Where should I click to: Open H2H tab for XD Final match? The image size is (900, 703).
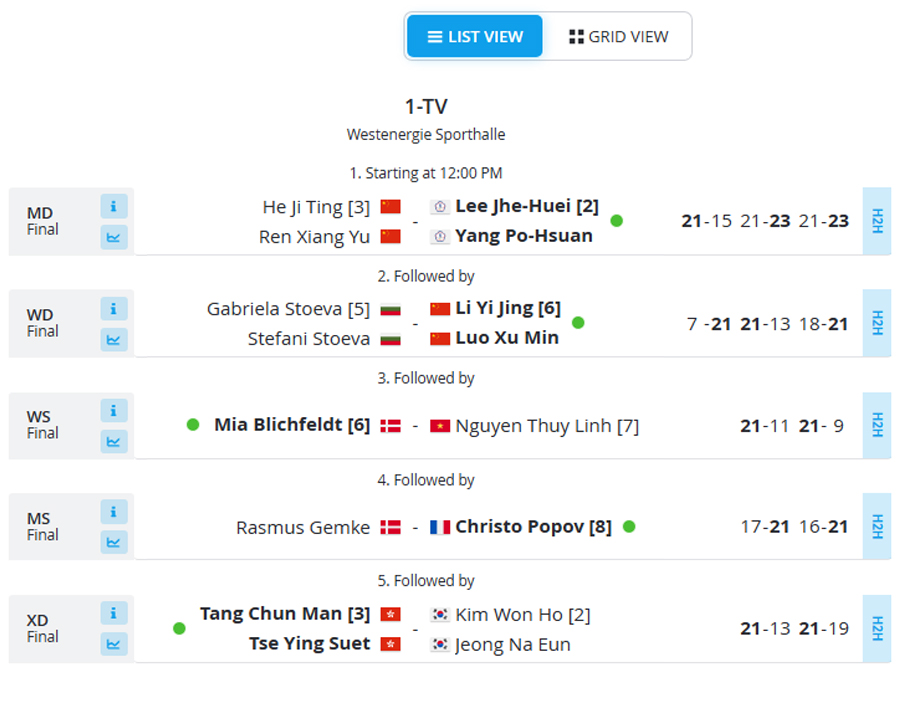[x=877, y=628]
